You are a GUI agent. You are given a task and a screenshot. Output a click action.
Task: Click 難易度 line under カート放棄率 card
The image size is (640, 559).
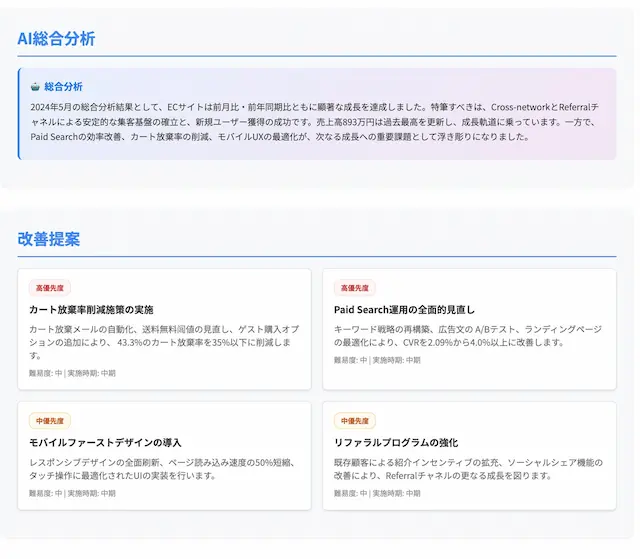72,373
